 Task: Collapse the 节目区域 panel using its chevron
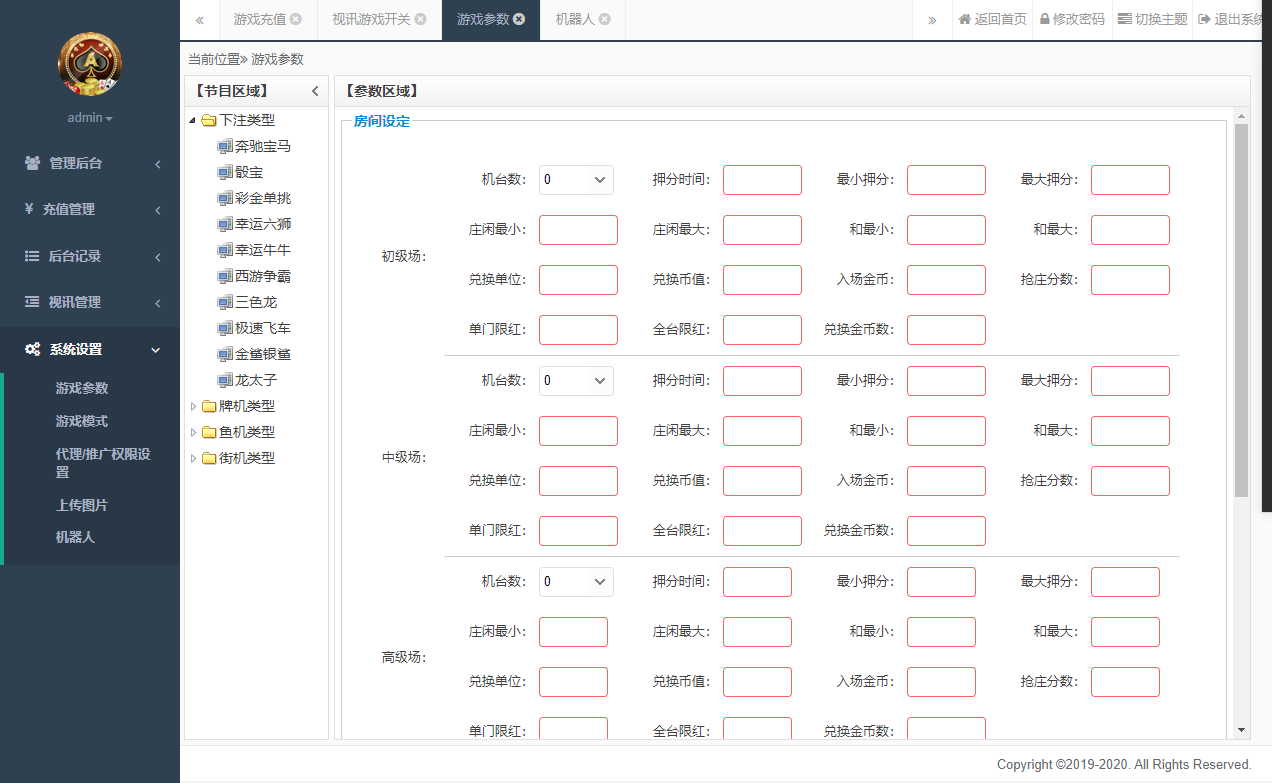tap(316, 90)
